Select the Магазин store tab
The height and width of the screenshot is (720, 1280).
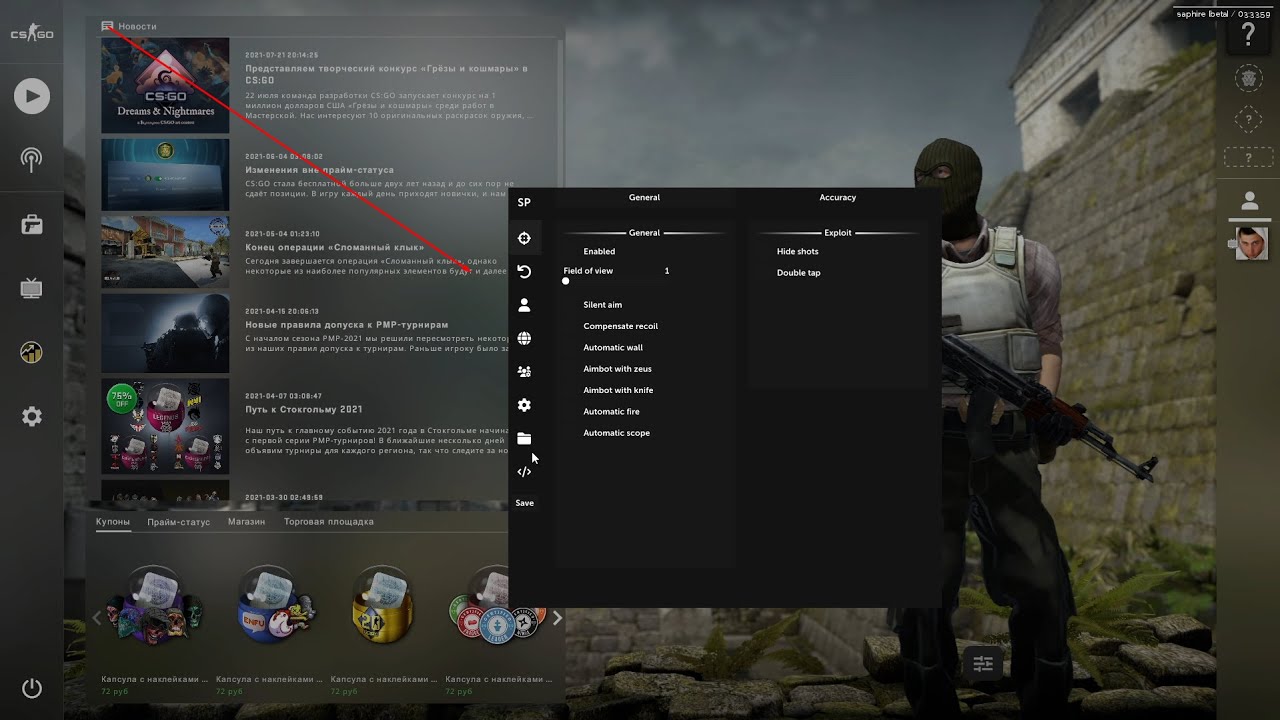coord(246,522)
